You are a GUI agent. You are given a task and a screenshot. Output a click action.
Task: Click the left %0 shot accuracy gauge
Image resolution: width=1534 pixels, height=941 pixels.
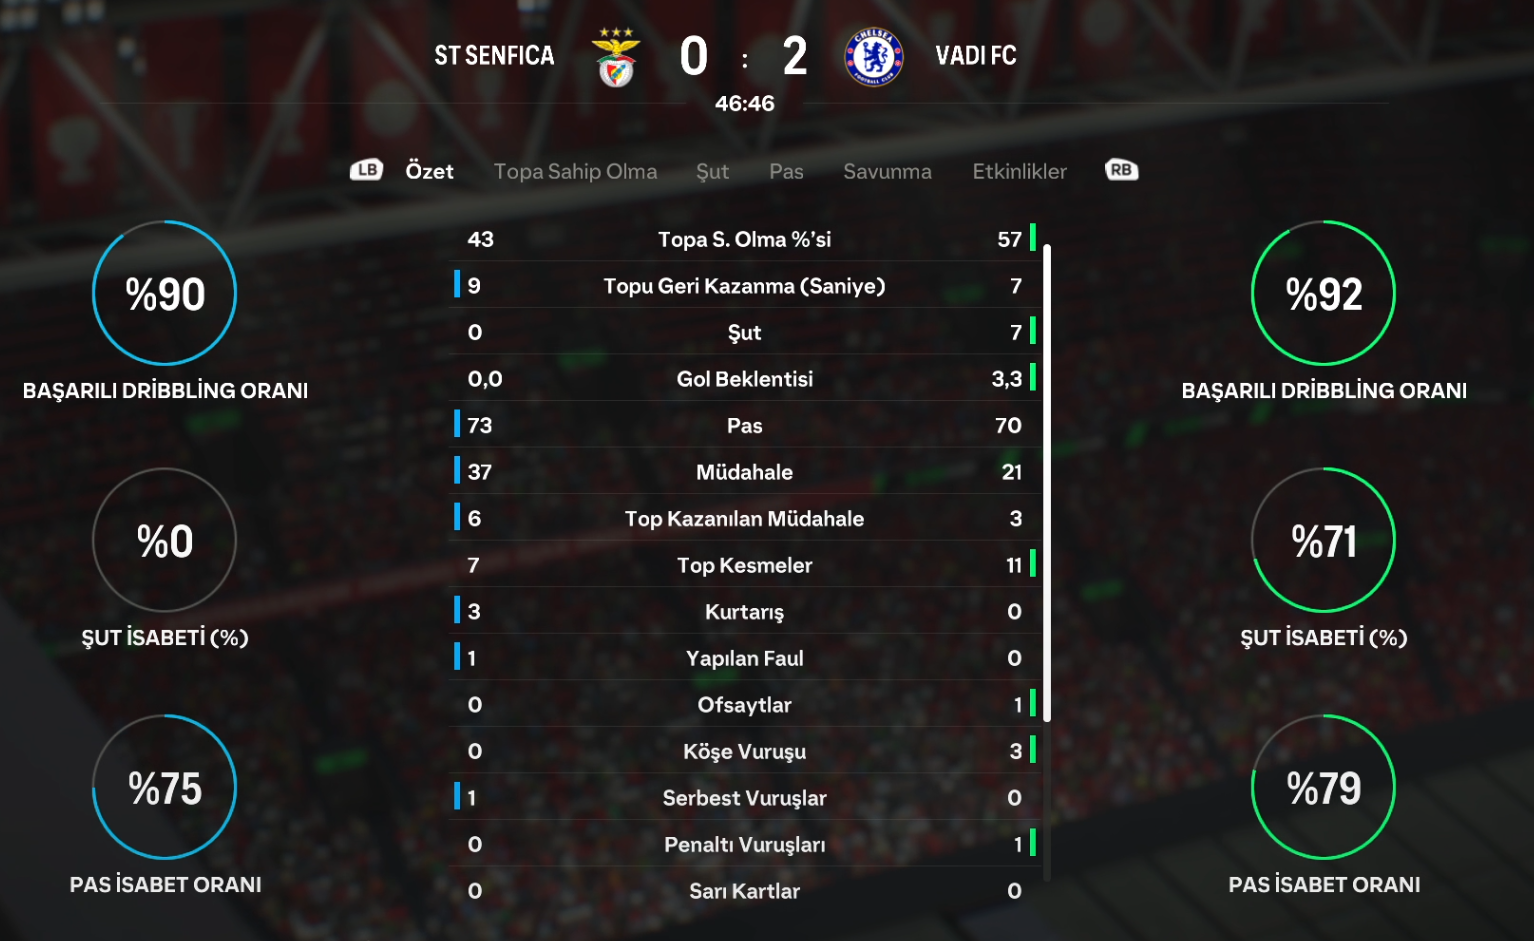[x=165, y=540]
